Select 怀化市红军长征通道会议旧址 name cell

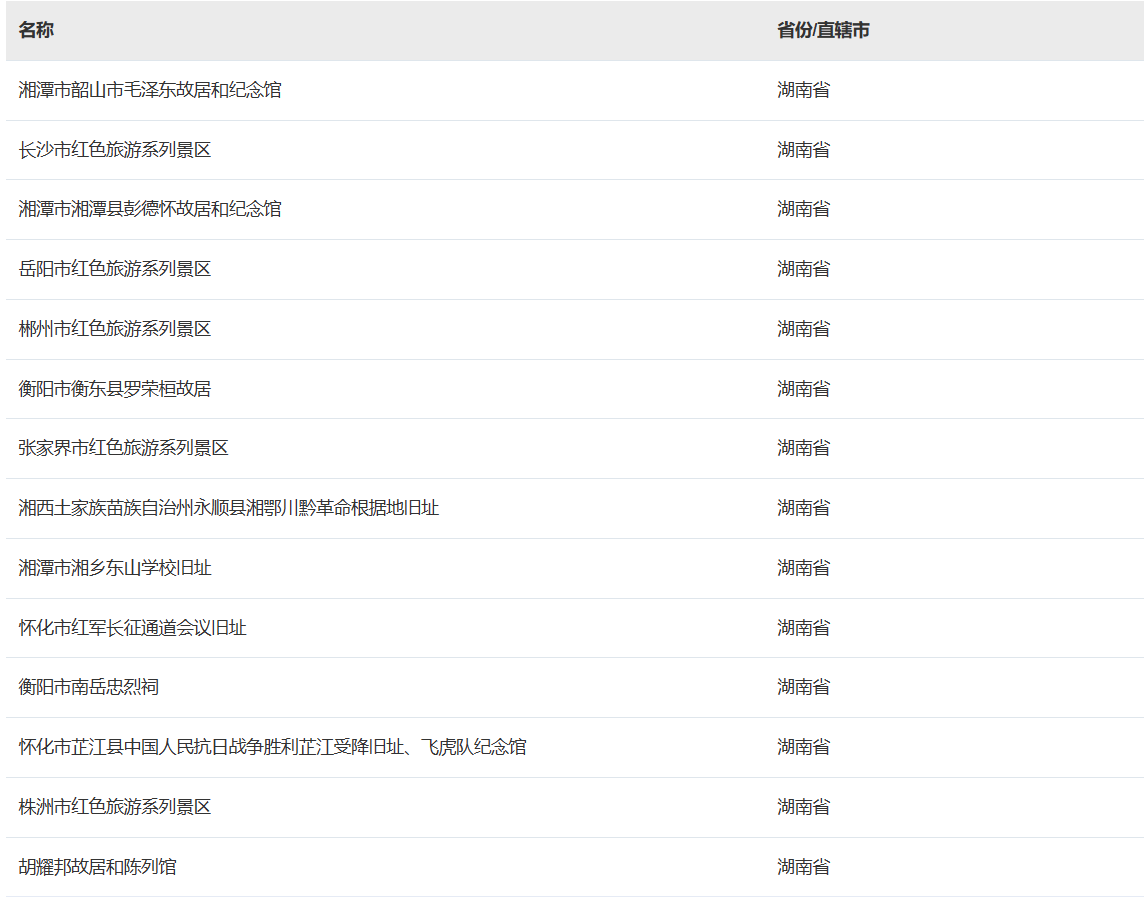click(x=132, y=628)
